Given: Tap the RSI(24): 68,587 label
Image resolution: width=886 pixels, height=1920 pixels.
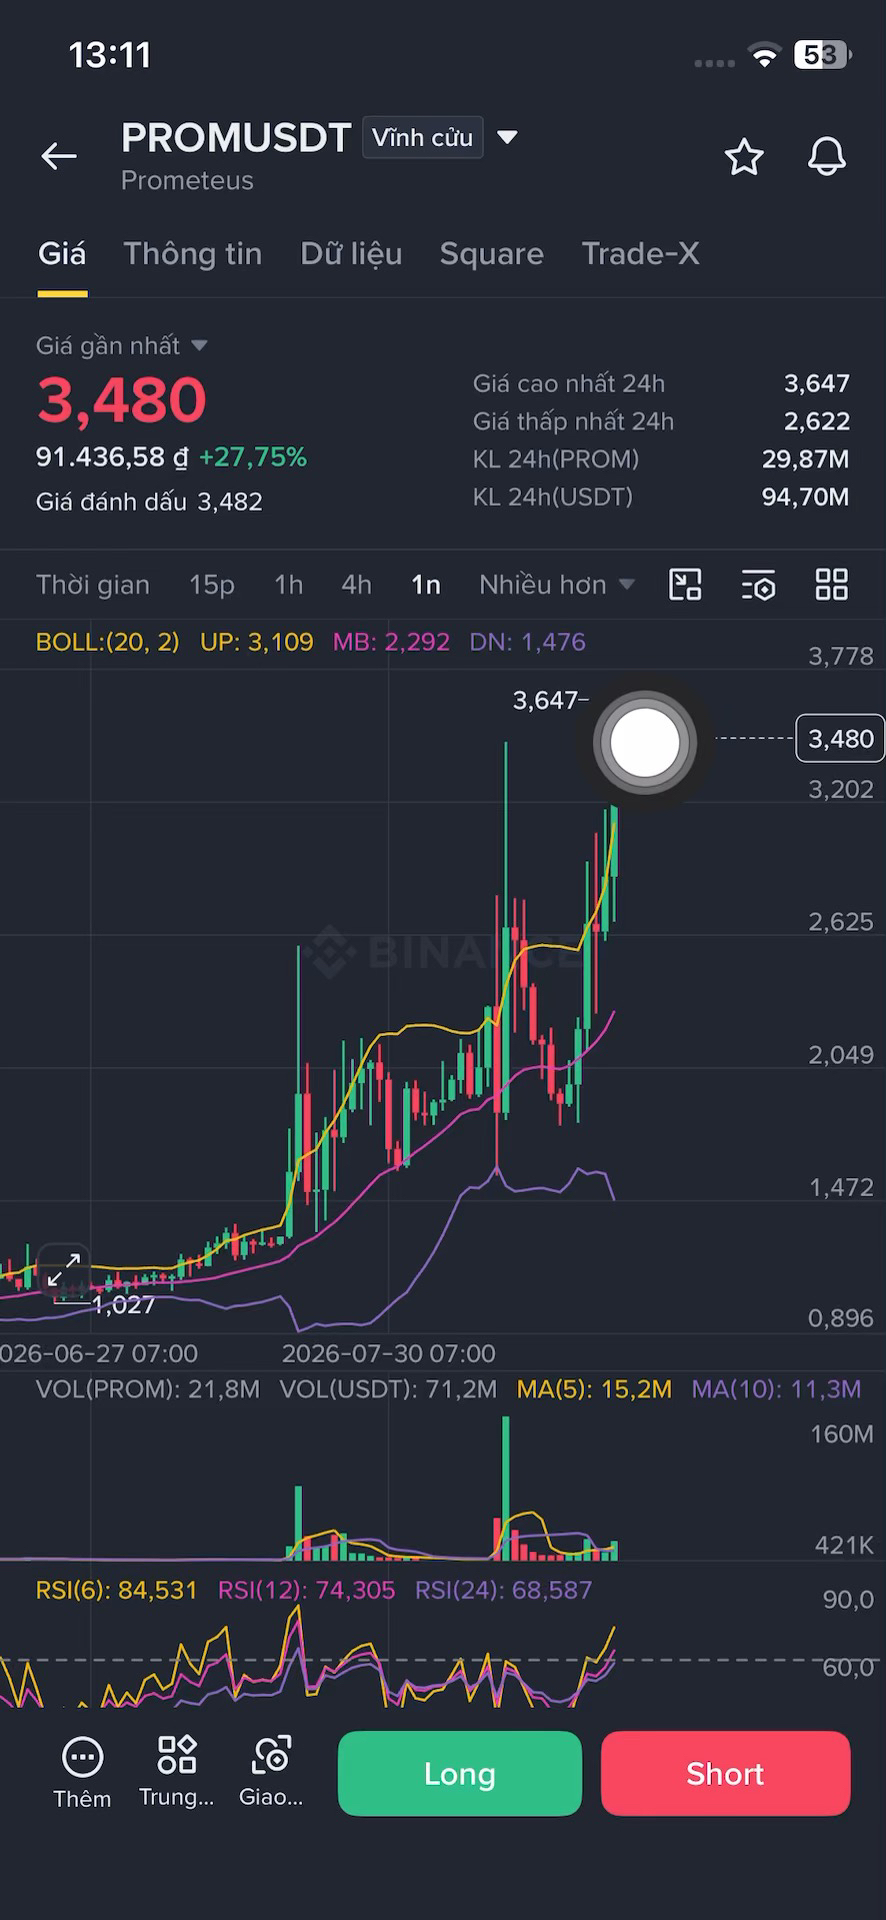Looking at the screenshot, I should (504, 1590).
